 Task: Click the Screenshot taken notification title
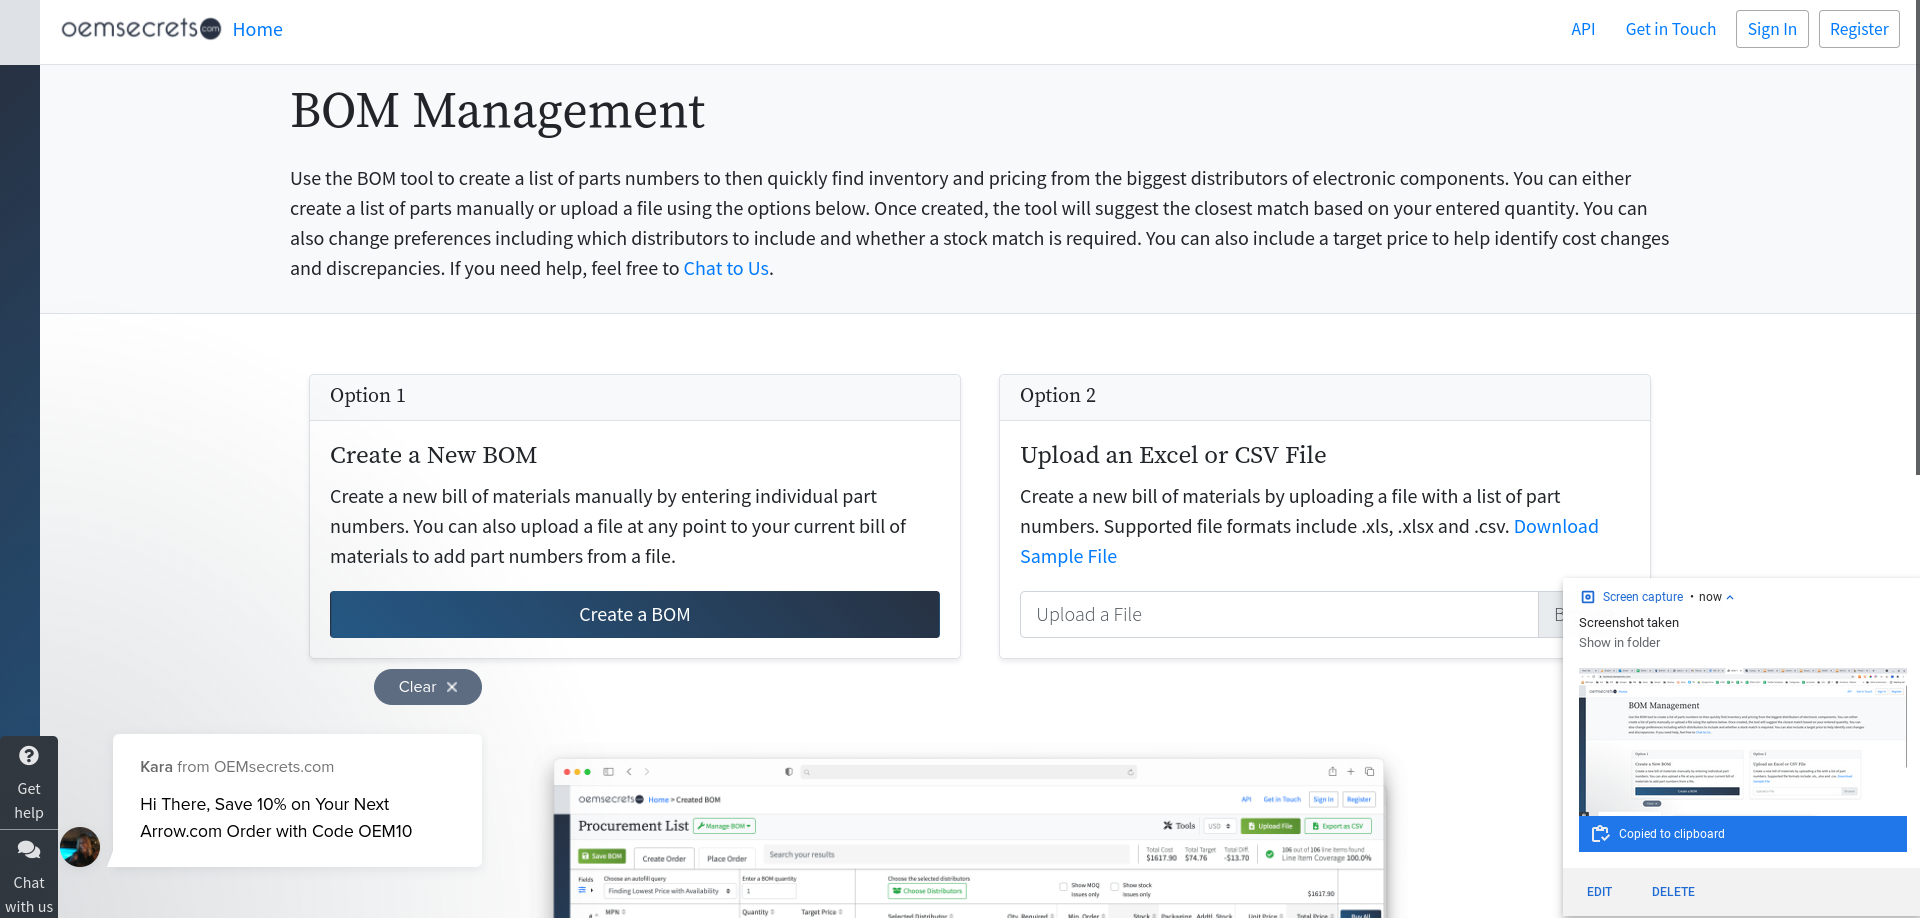point(1629,622)
